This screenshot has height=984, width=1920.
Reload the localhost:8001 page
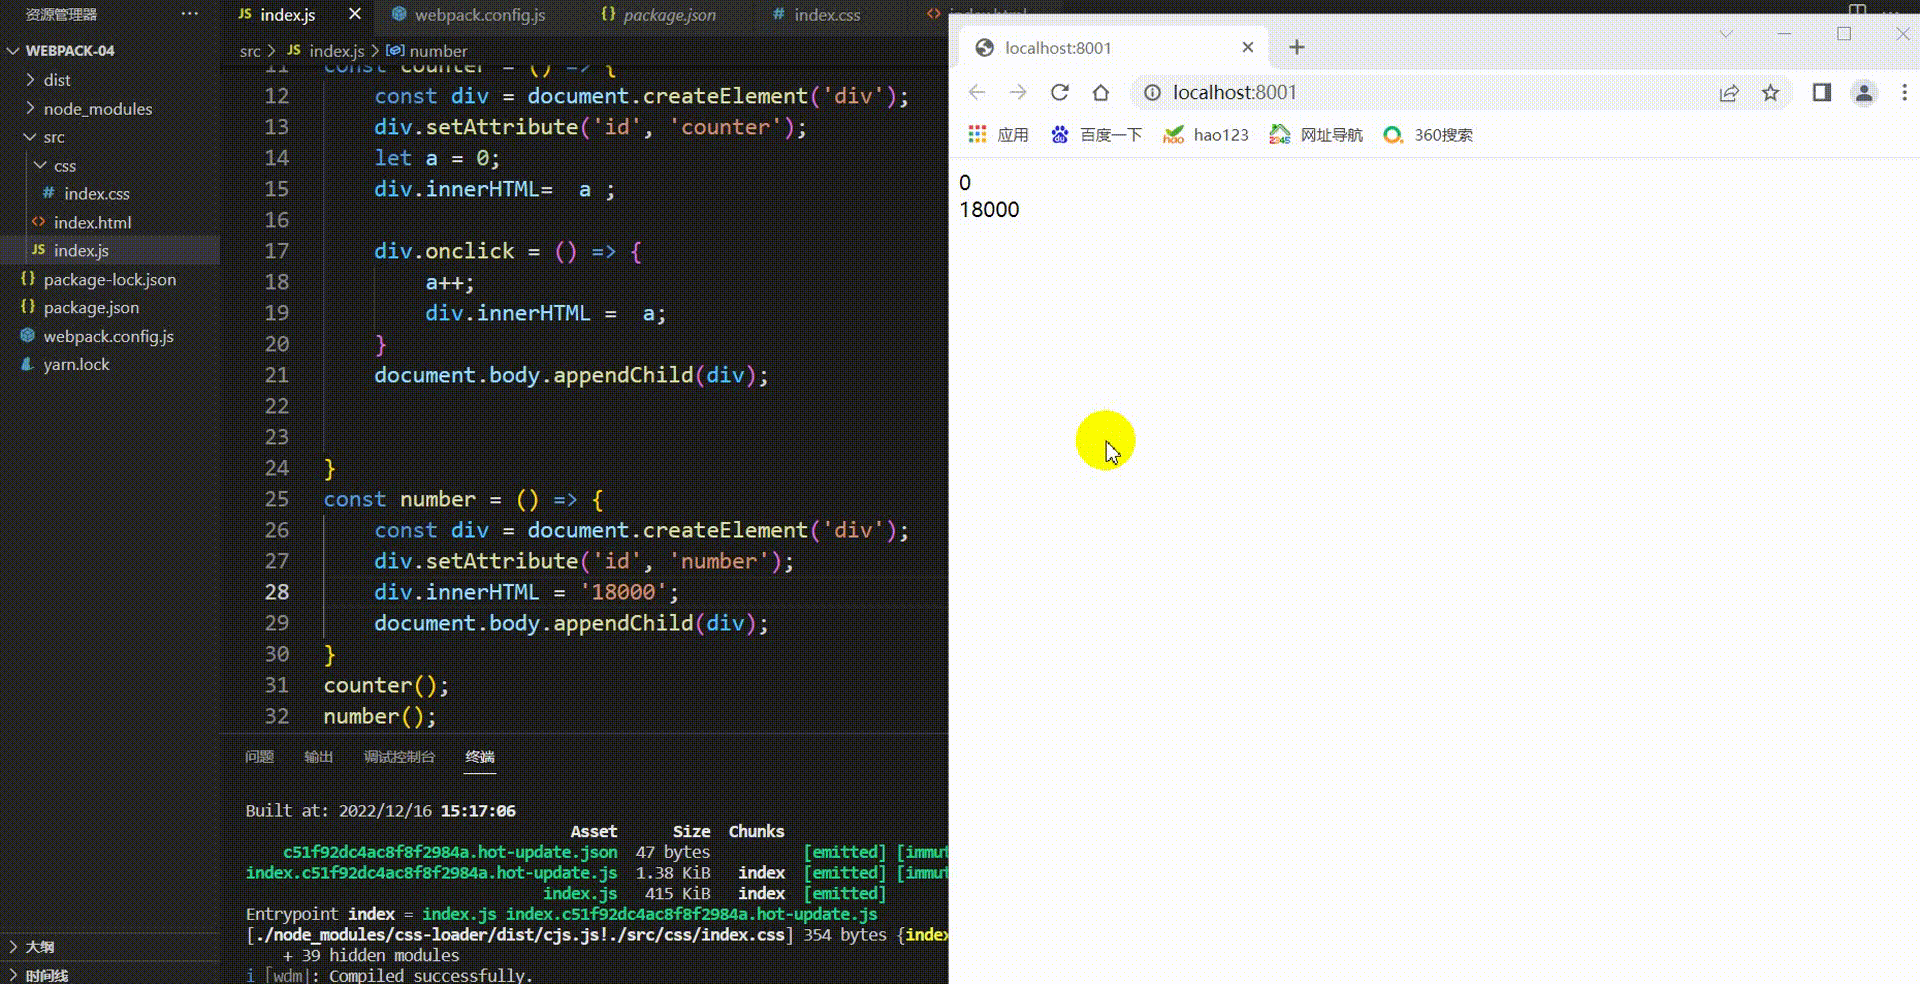click(1060, 93)
